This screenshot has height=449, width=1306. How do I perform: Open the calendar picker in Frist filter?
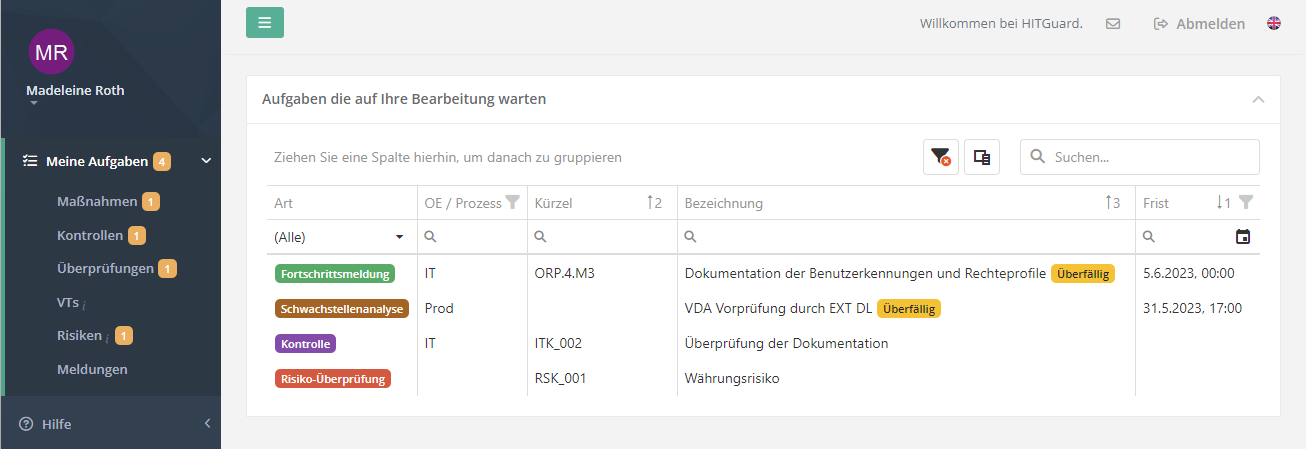coord(1243,237)
